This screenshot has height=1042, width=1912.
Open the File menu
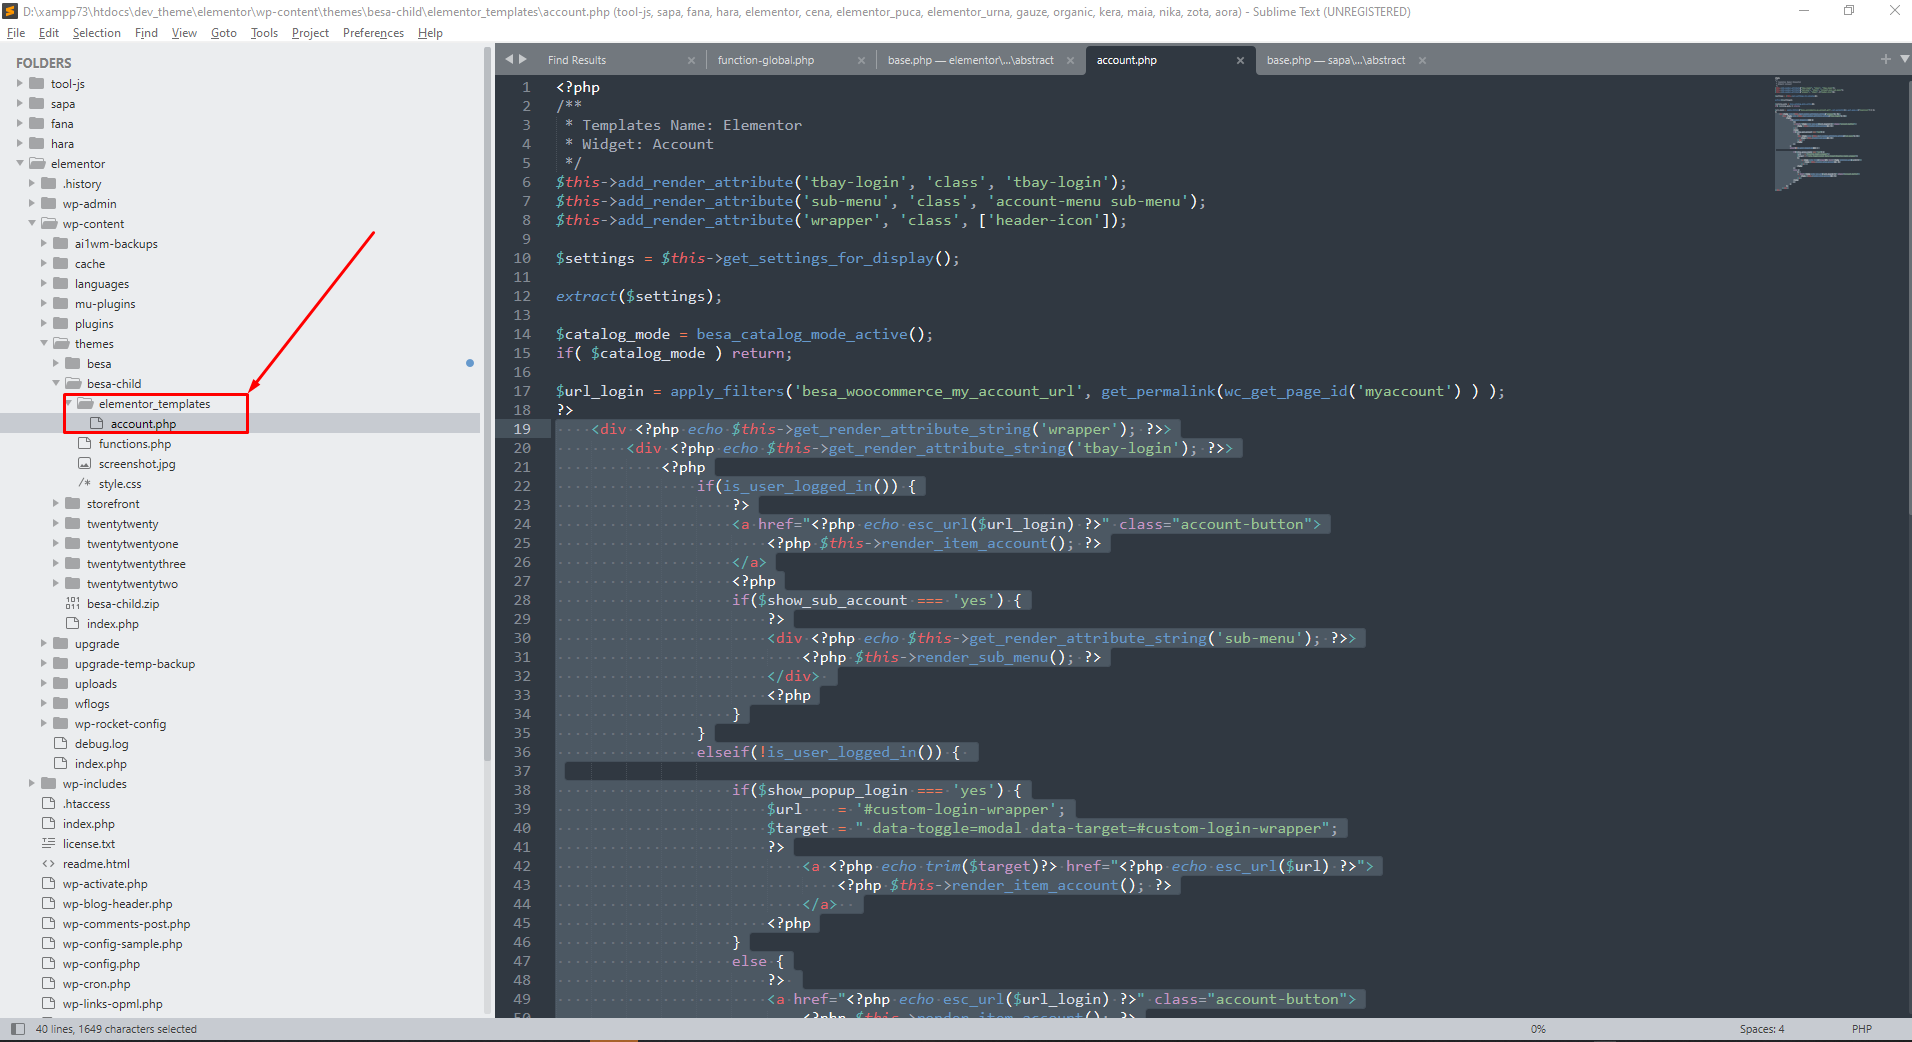point(16,33)
